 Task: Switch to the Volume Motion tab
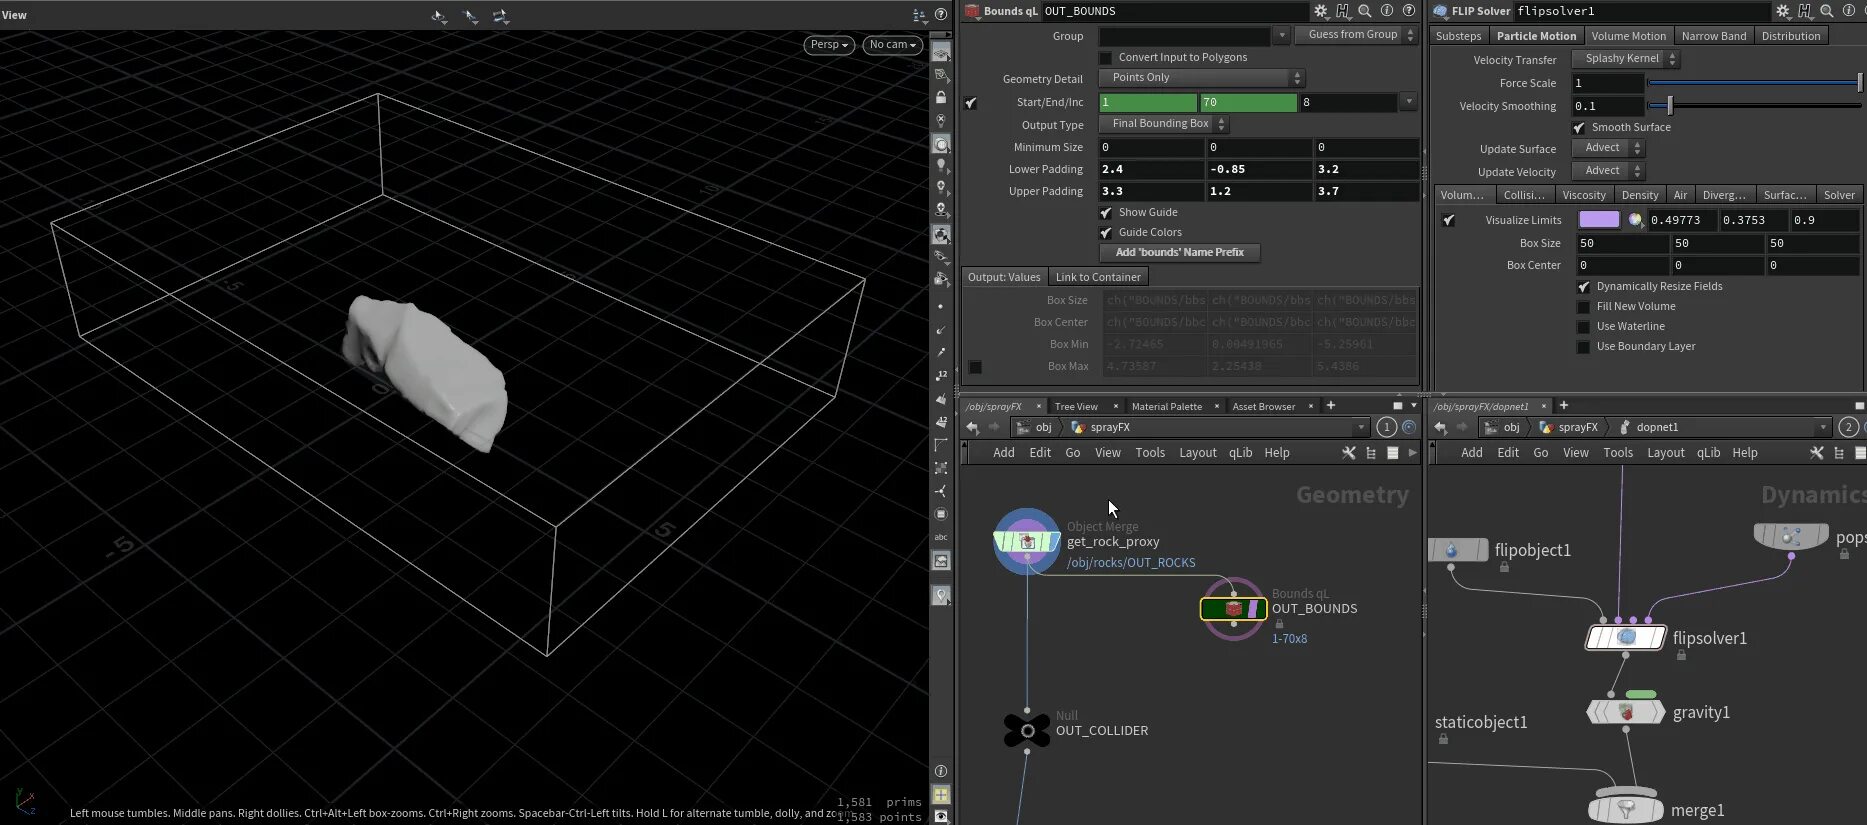pos(1628,36)
